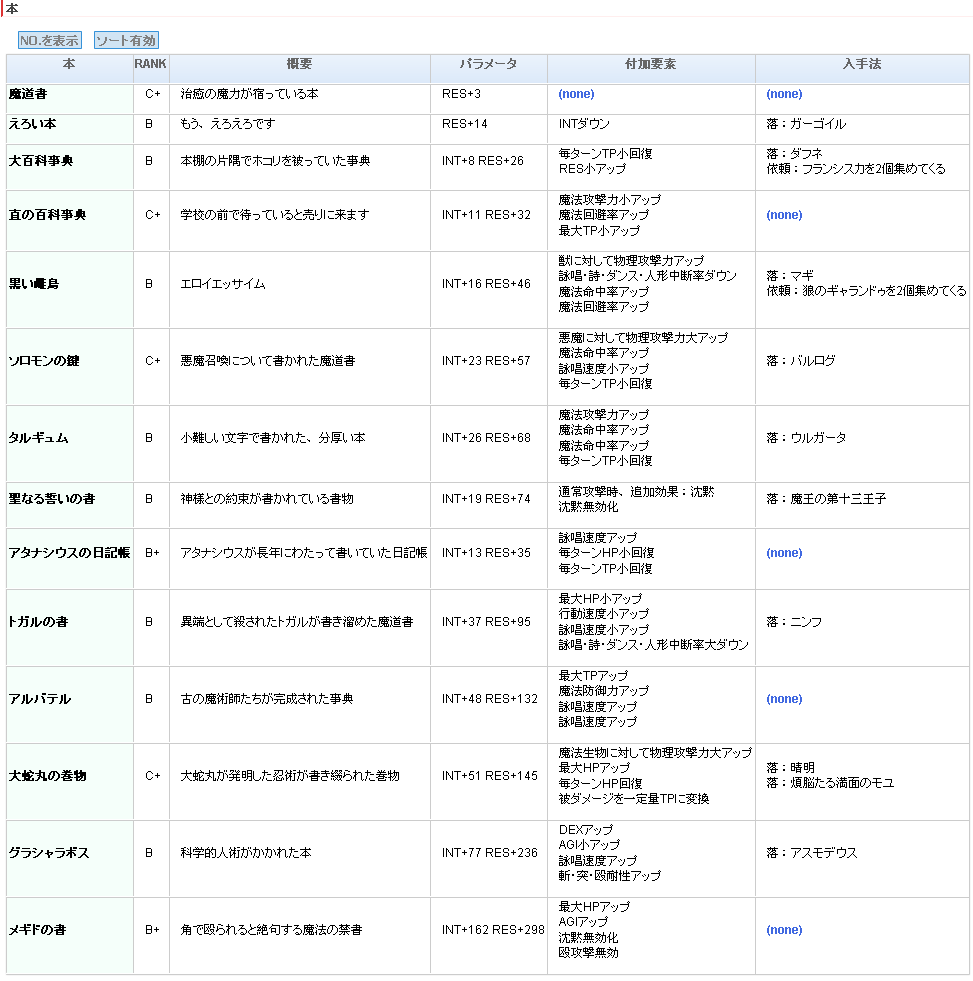Click (none) link in 魔道書 付加要素 cell

click(x=576, y=94)
